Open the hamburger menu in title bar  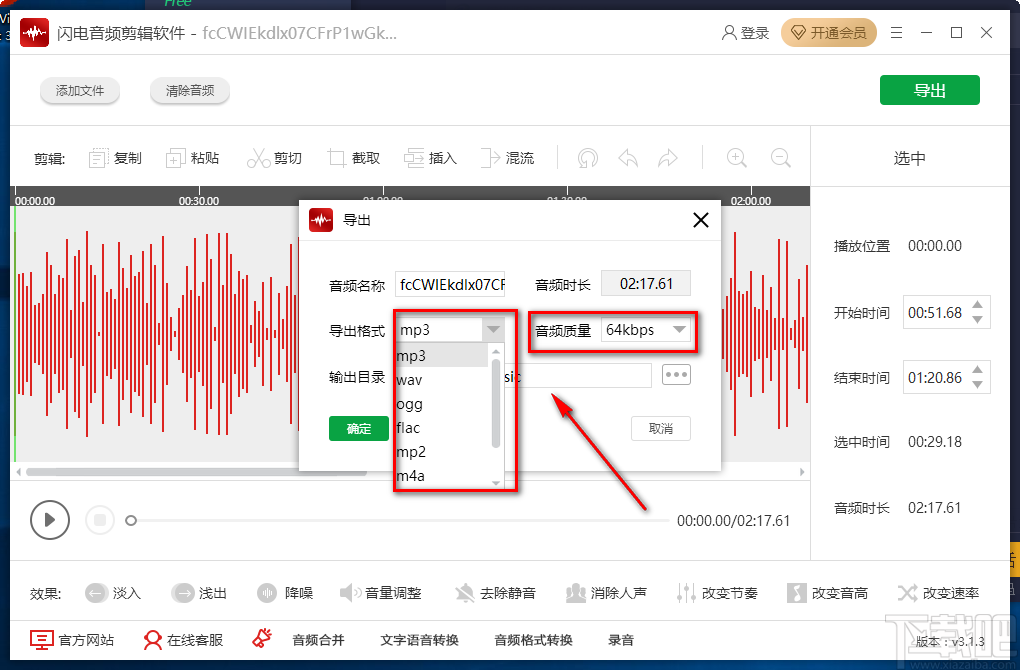pos(896,33)
